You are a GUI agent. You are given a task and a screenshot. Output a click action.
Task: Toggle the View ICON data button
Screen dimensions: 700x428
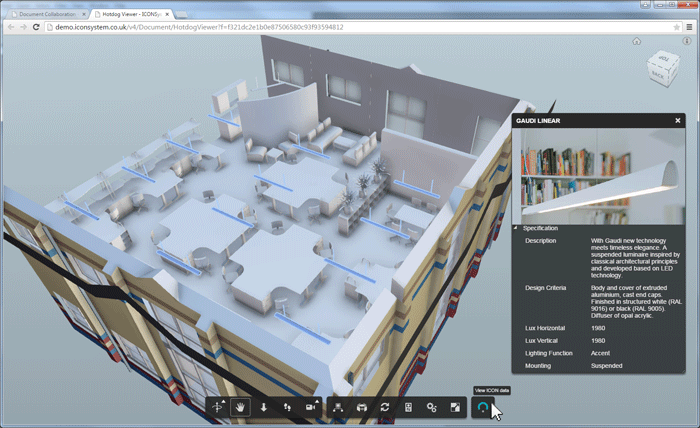point(483,407)
